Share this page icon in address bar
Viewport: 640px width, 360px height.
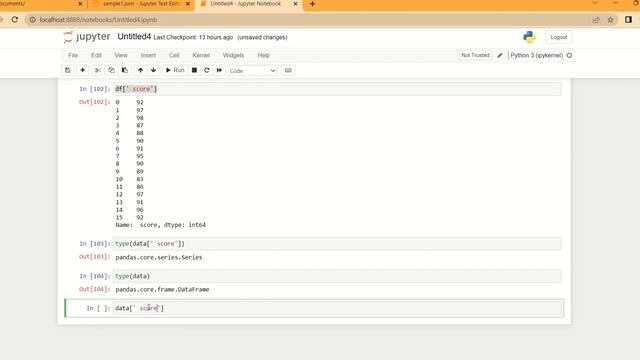coord(596,20)
